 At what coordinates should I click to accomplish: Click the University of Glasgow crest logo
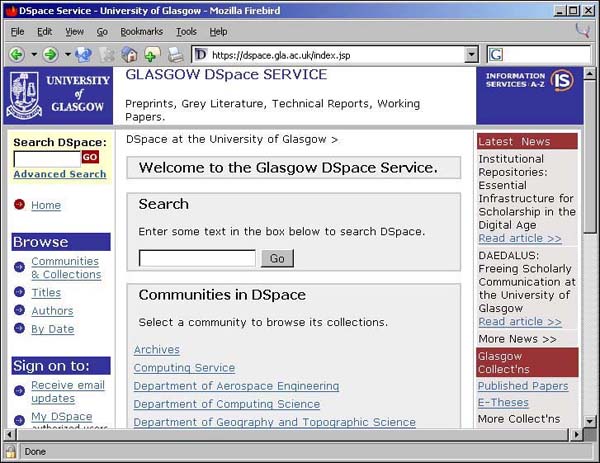(x=24, y=96)
